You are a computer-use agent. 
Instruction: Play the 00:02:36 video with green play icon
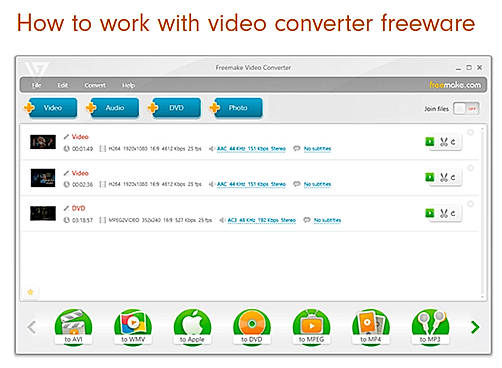click(x=430, y=177)
